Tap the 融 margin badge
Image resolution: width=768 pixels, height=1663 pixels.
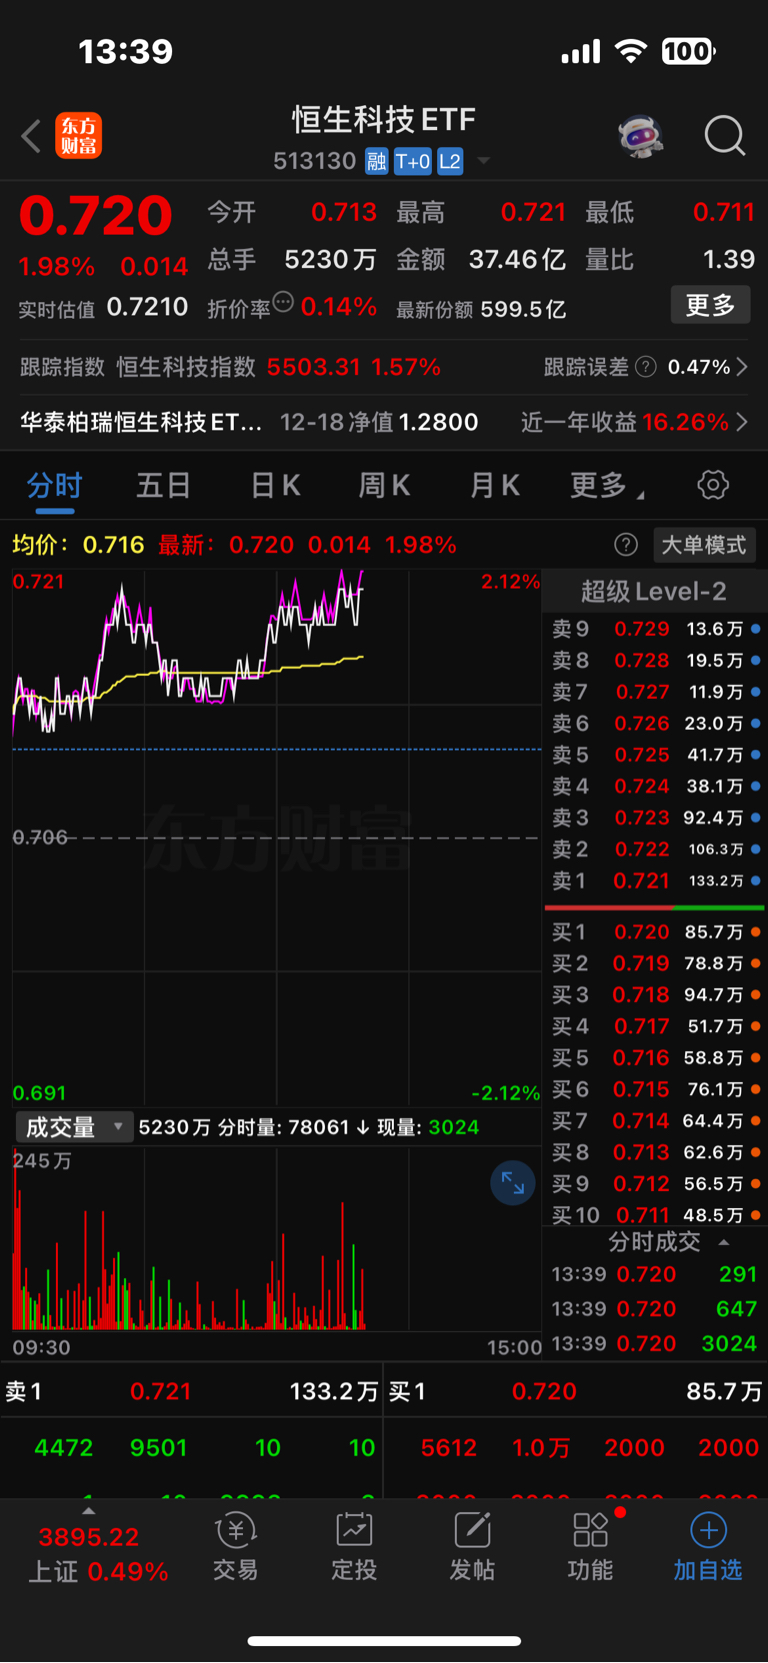(376, 161)
